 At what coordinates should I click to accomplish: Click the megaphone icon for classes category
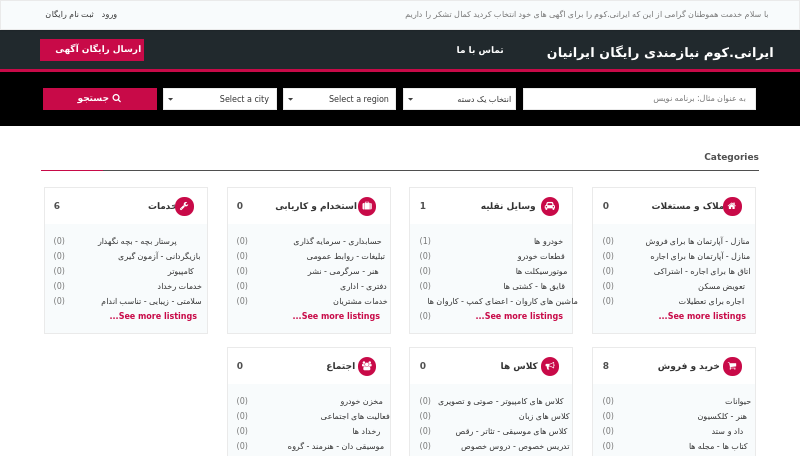pos(549,366)
